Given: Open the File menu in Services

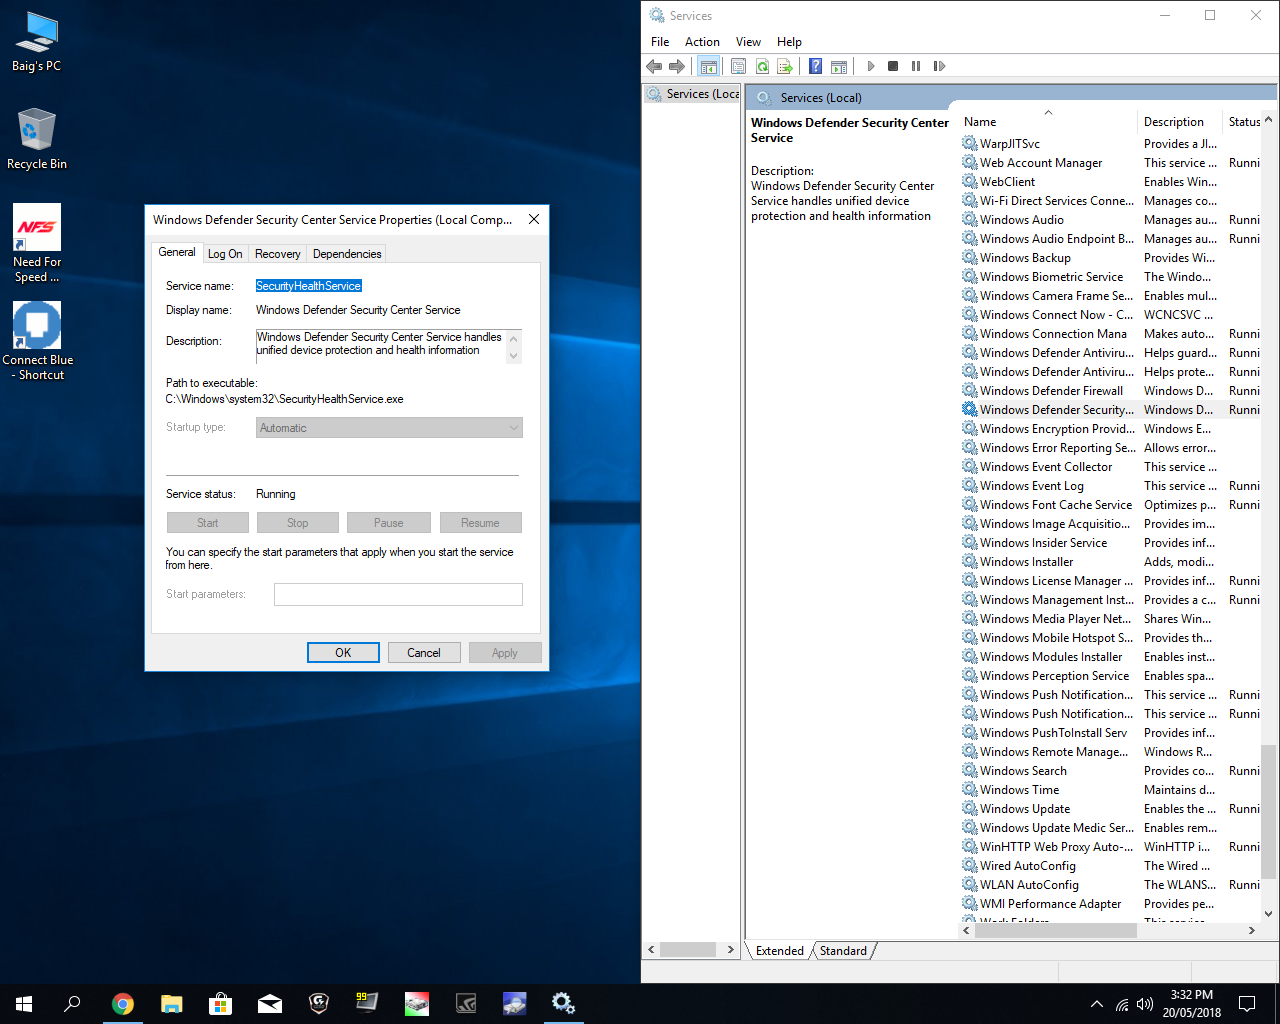Looking at the screenshot, I should (660, 42).
